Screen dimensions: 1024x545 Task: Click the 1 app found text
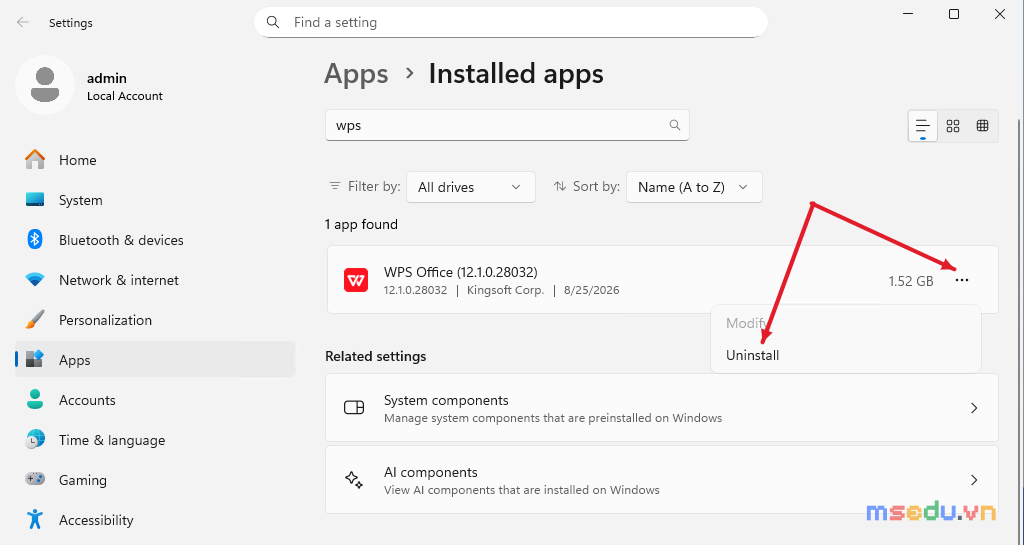pyautogui.click(x=361, y=225)
